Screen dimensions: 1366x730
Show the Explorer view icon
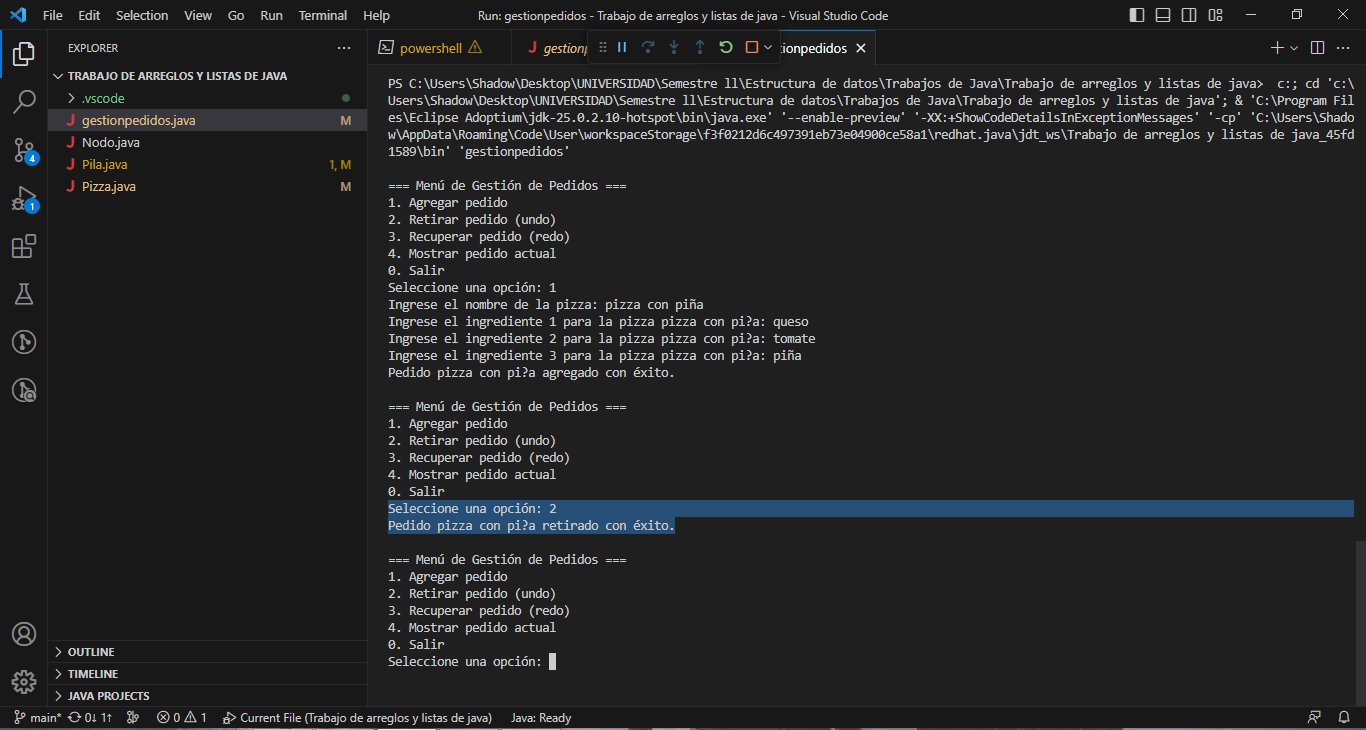[x=24, y=54]
